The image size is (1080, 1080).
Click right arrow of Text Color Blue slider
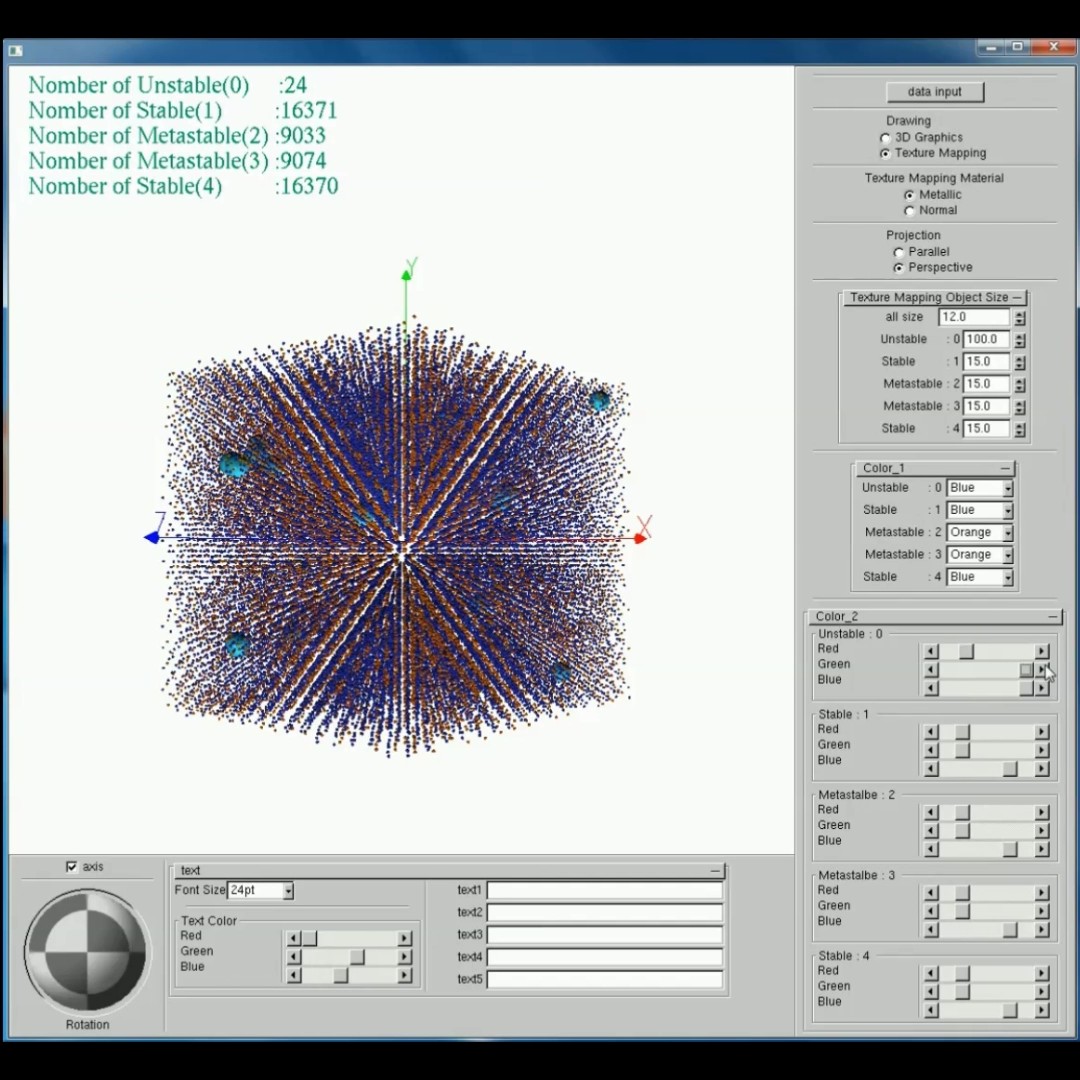point(404,975)
